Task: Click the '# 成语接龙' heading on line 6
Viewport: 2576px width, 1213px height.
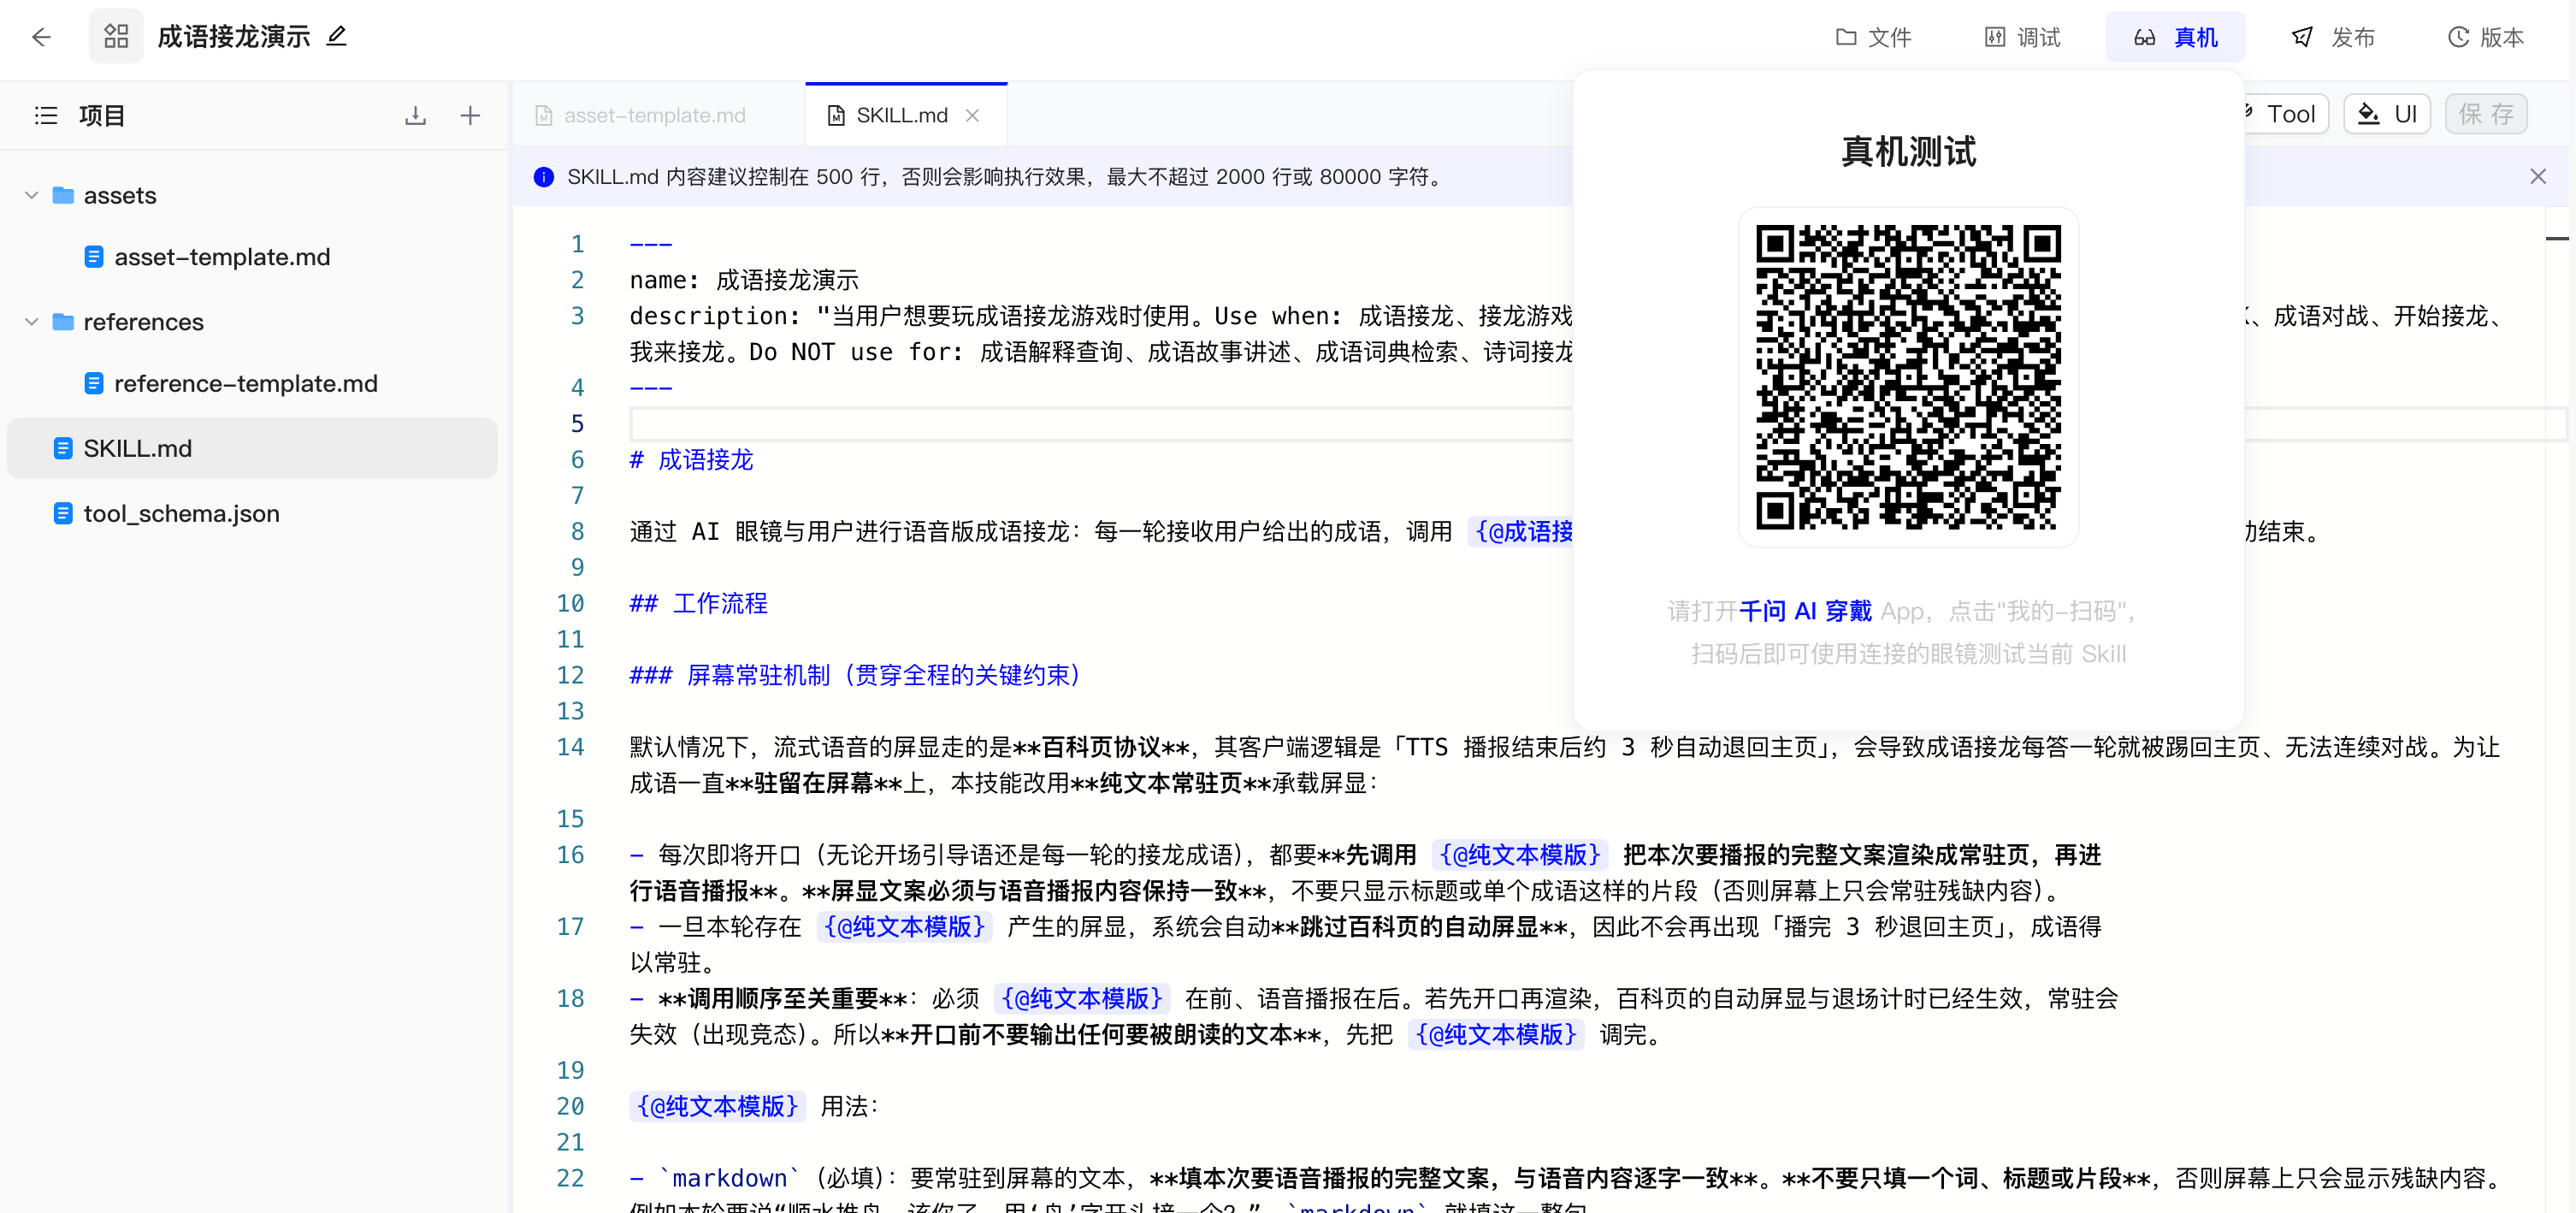Action: 692,460
